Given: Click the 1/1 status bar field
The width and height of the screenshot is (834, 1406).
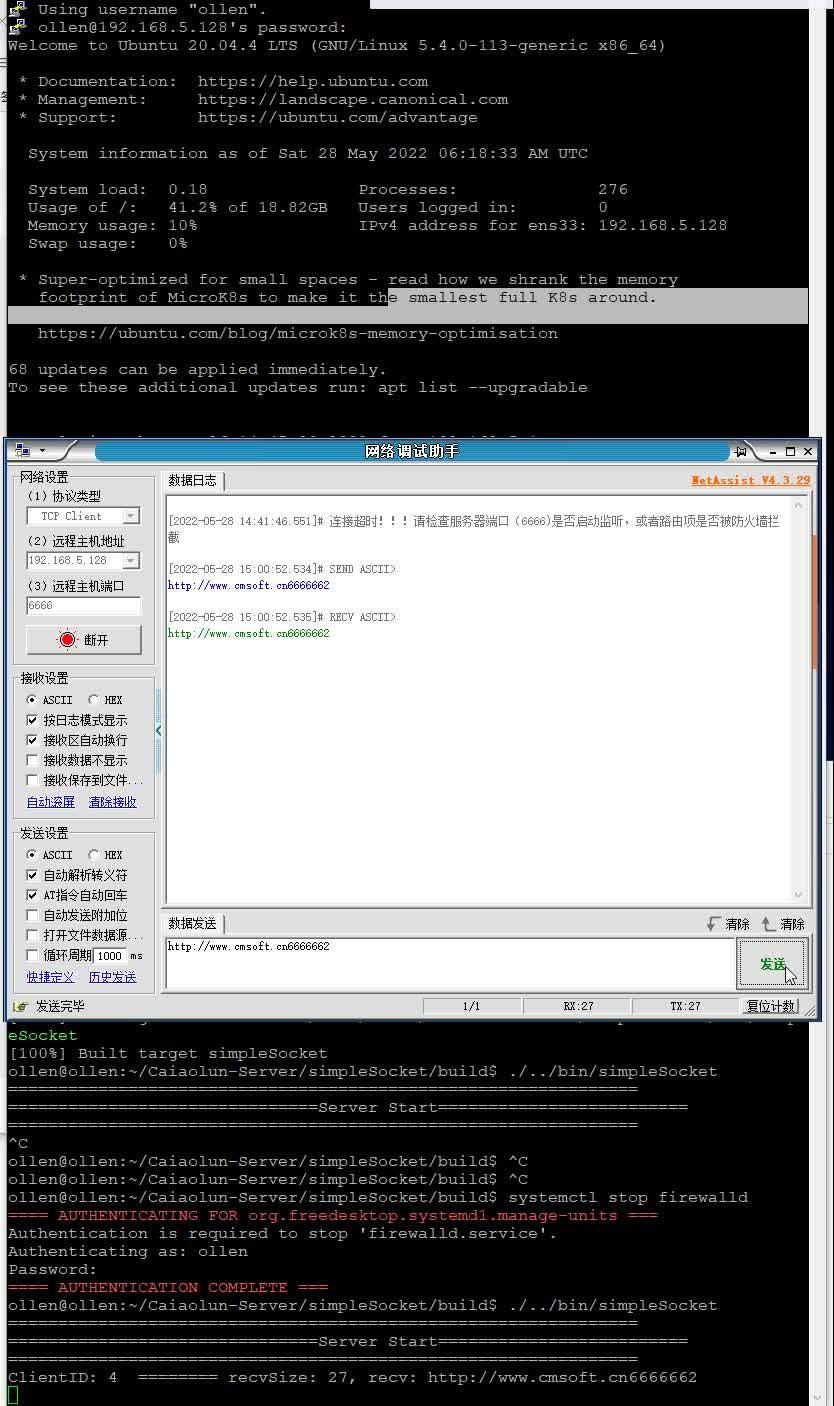Looking at the screenshot, I should [x=471, y=1006].
